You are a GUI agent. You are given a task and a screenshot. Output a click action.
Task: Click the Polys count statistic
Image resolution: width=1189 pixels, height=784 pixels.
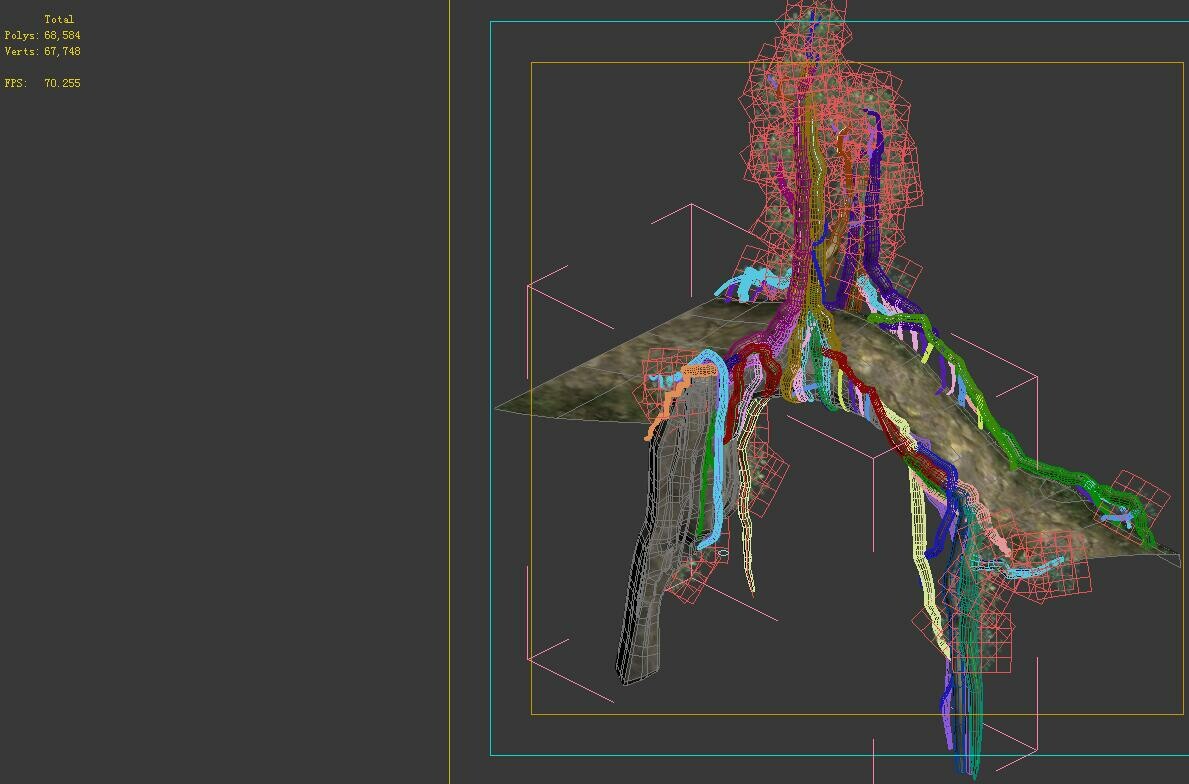coord(43,35)
